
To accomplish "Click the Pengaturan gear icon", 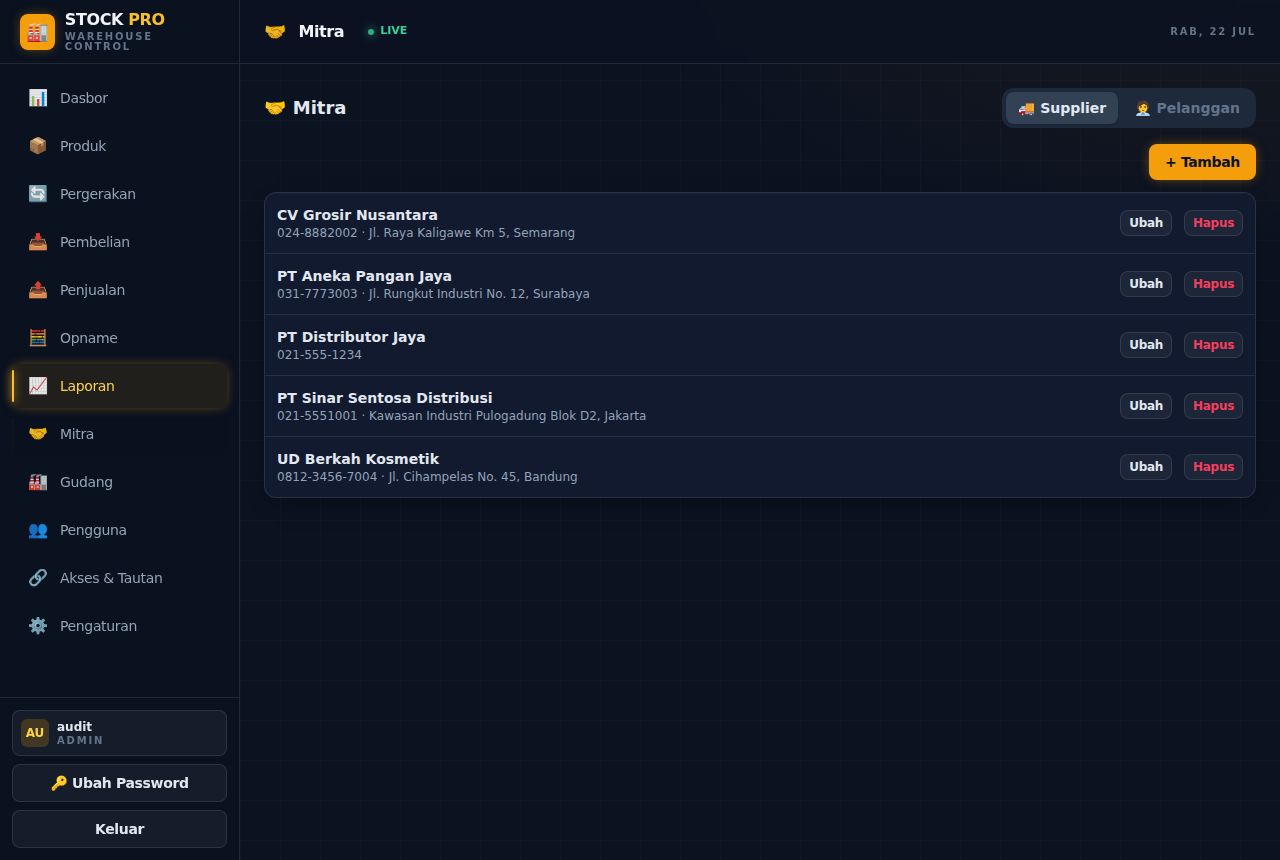I will coord(38,626).
